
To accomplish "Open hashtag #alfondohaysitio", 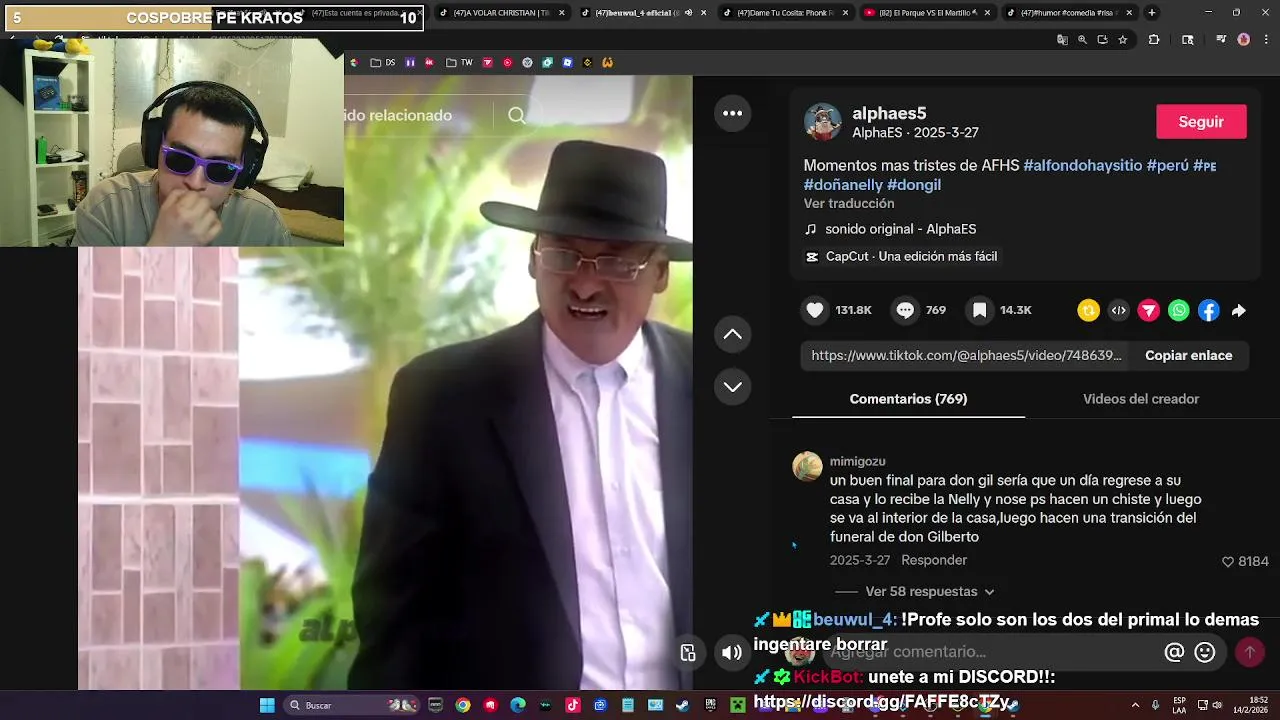I will click(x=1082, y=165).
